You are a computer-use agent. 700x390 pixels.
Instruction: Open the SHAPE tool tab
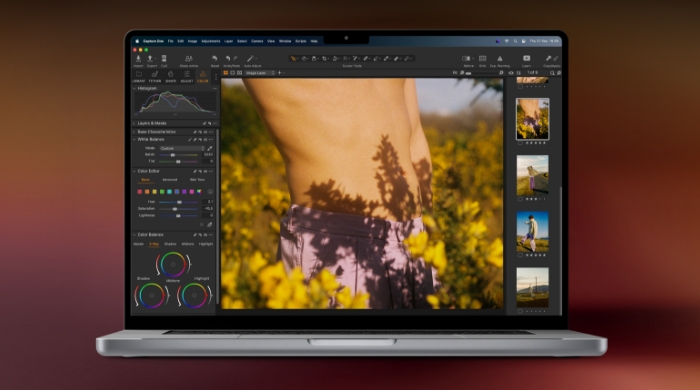pyautogui.click(x=171, y=76)
